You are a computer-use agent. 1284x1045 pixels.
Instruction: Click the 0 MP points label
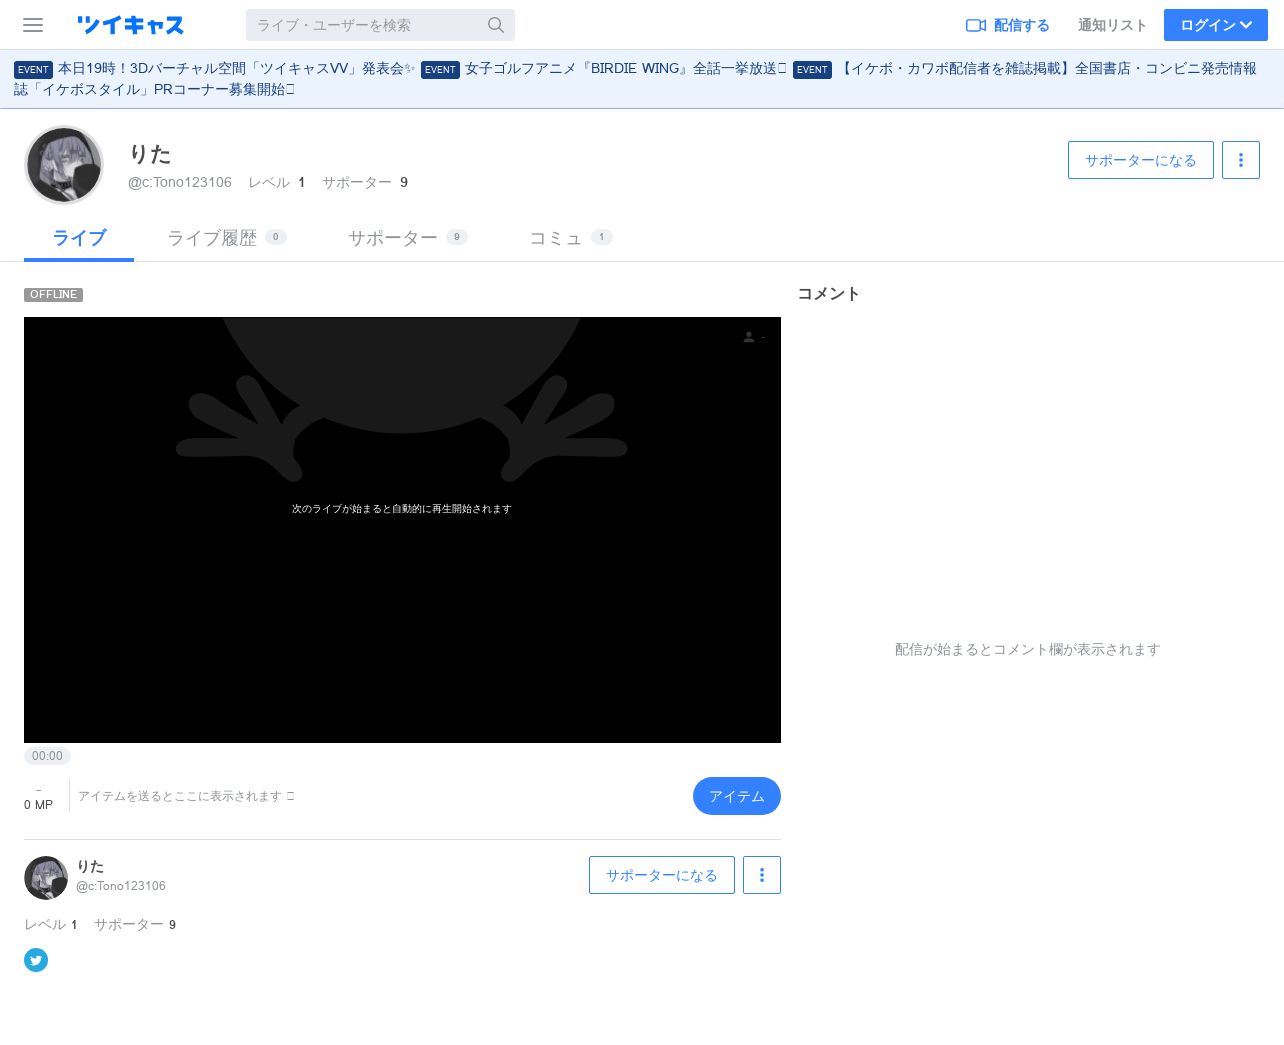point(38,804)
